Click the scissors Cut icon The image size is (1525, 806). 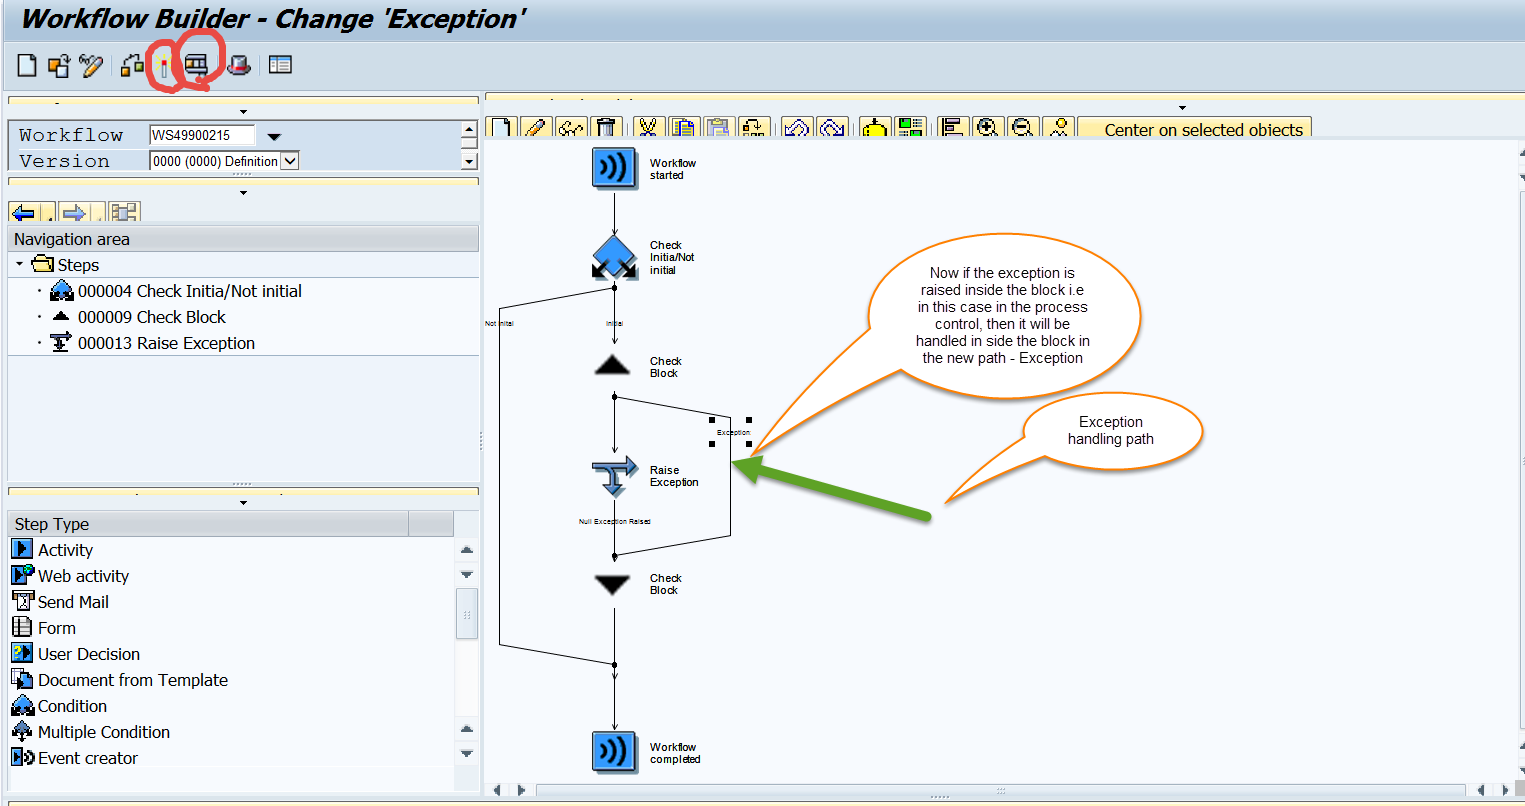[x=648, y=128]
